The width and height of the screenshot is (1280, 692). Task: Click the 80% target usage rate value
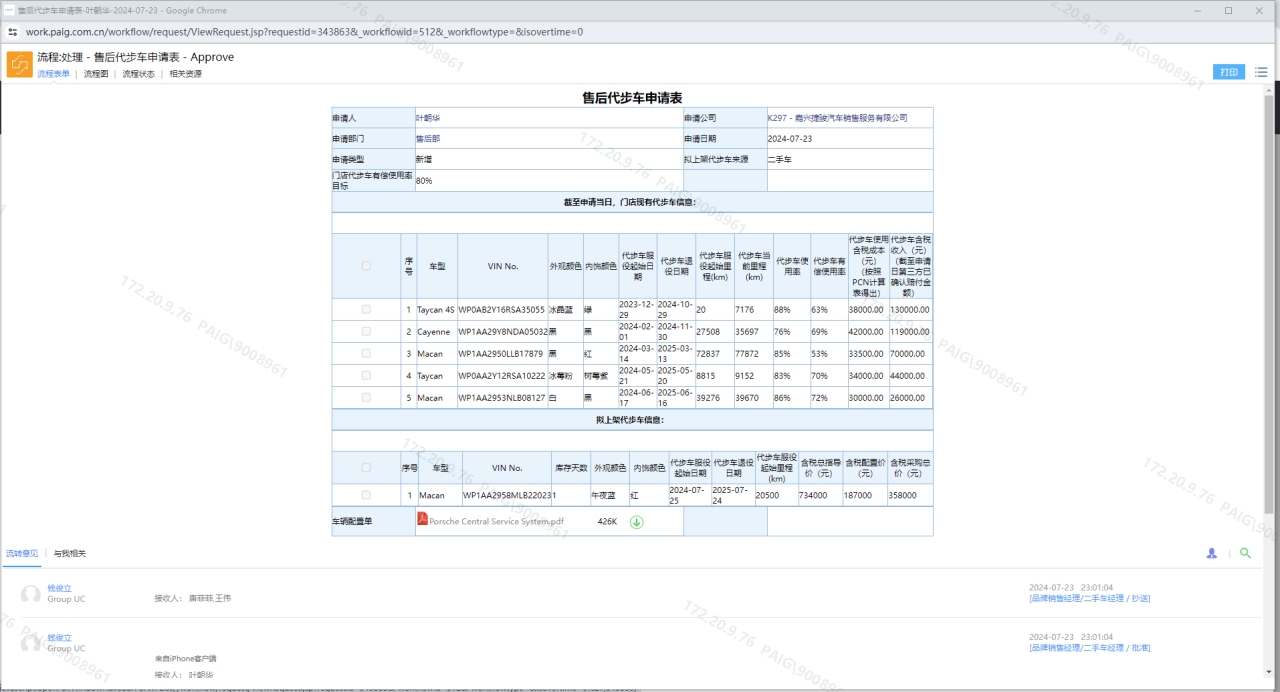point(424,181)
